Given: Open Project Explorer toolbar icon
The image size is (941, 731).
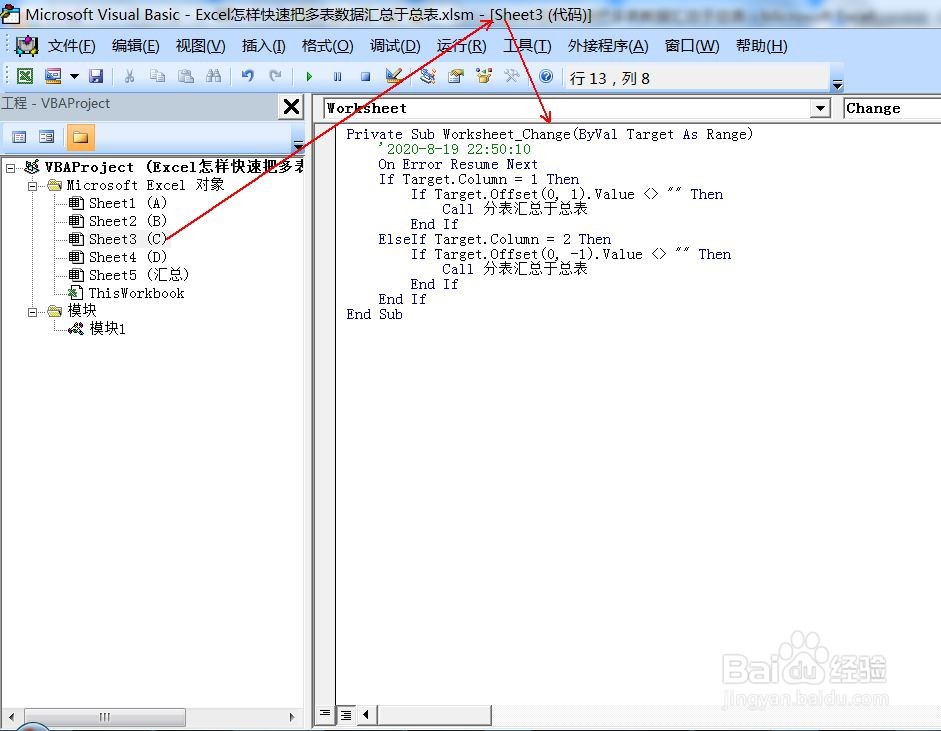Looking at the screenshot, I should (x=427, y=76).
